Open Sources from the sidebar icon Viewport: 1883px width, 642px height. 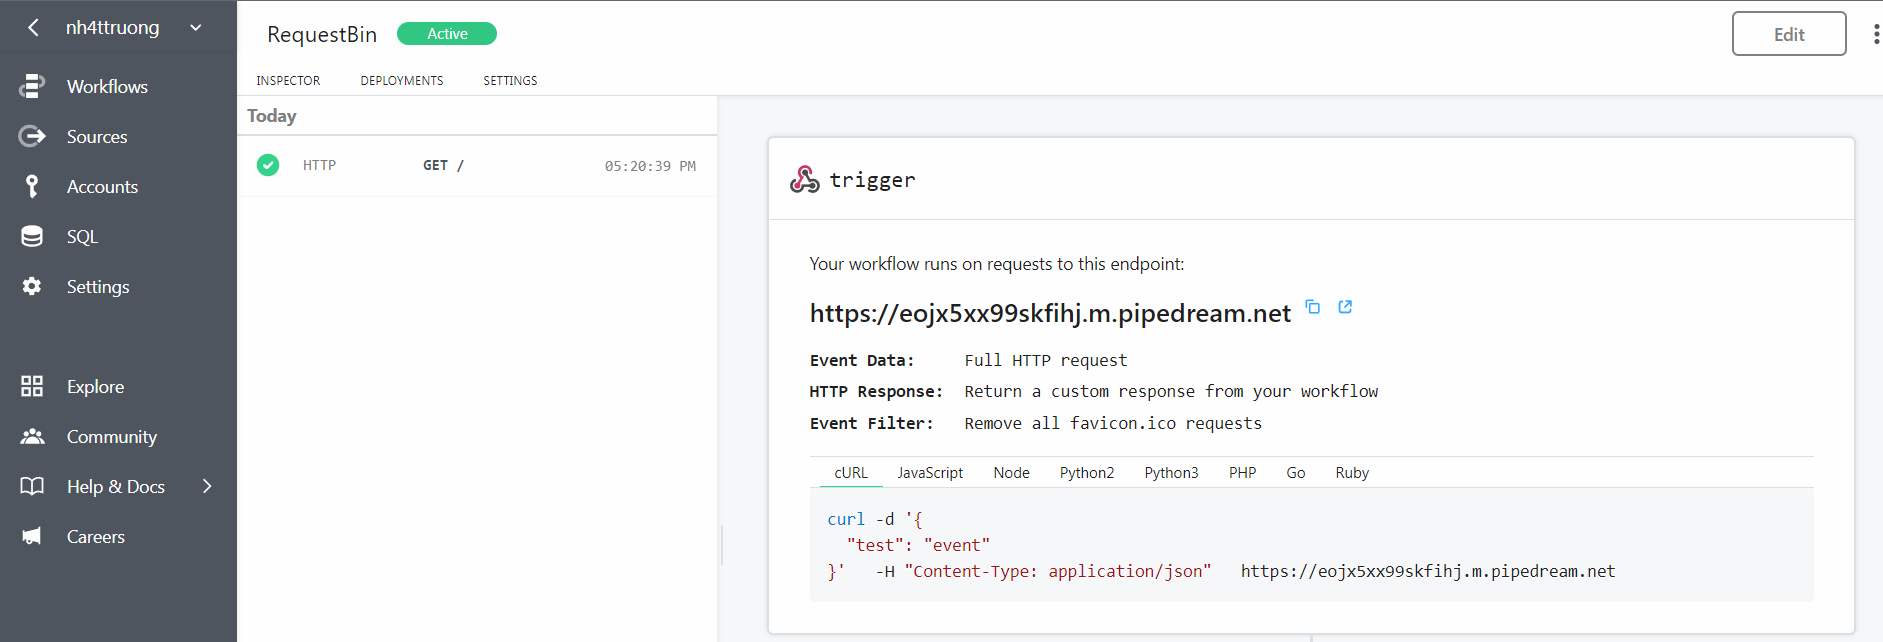pyautogui.click(x=32, y=136)
